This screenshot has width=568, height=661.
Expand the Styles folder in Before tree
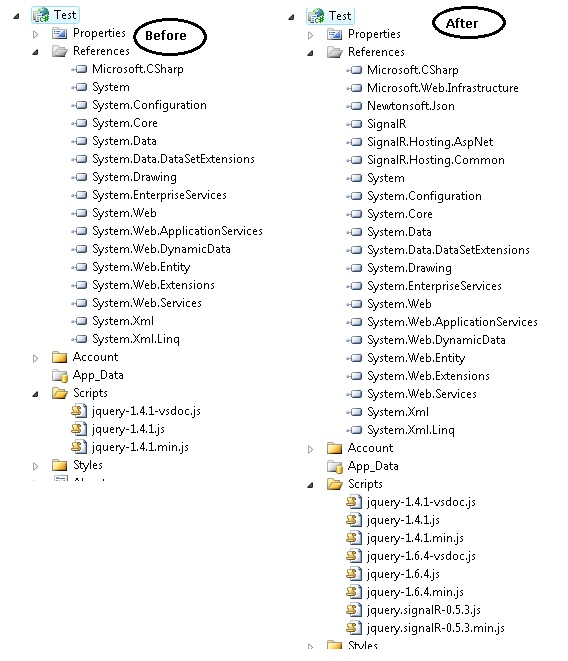click(35, 466)
